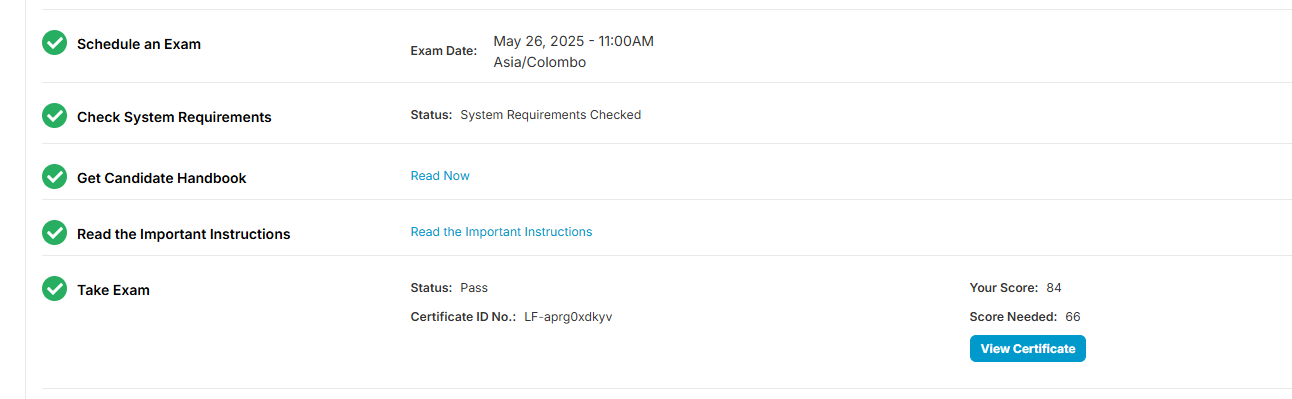Click the green checkmark next to Take Exam

[x=54, y=289]
